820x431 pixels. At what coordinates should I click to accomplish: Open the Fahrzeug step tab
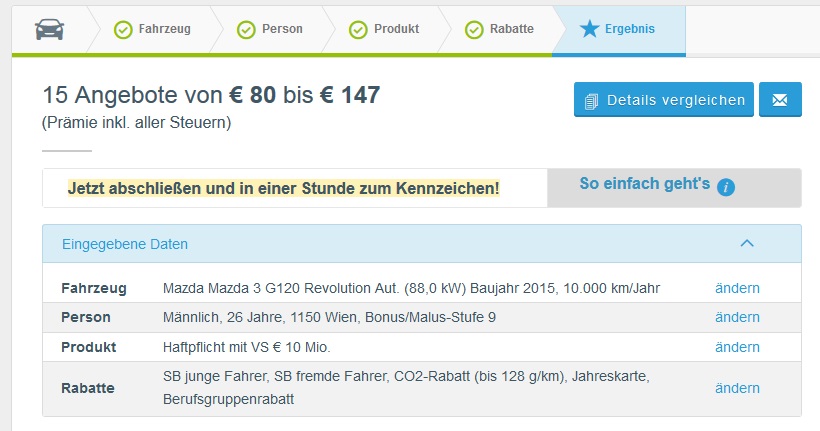pos(153,29)
